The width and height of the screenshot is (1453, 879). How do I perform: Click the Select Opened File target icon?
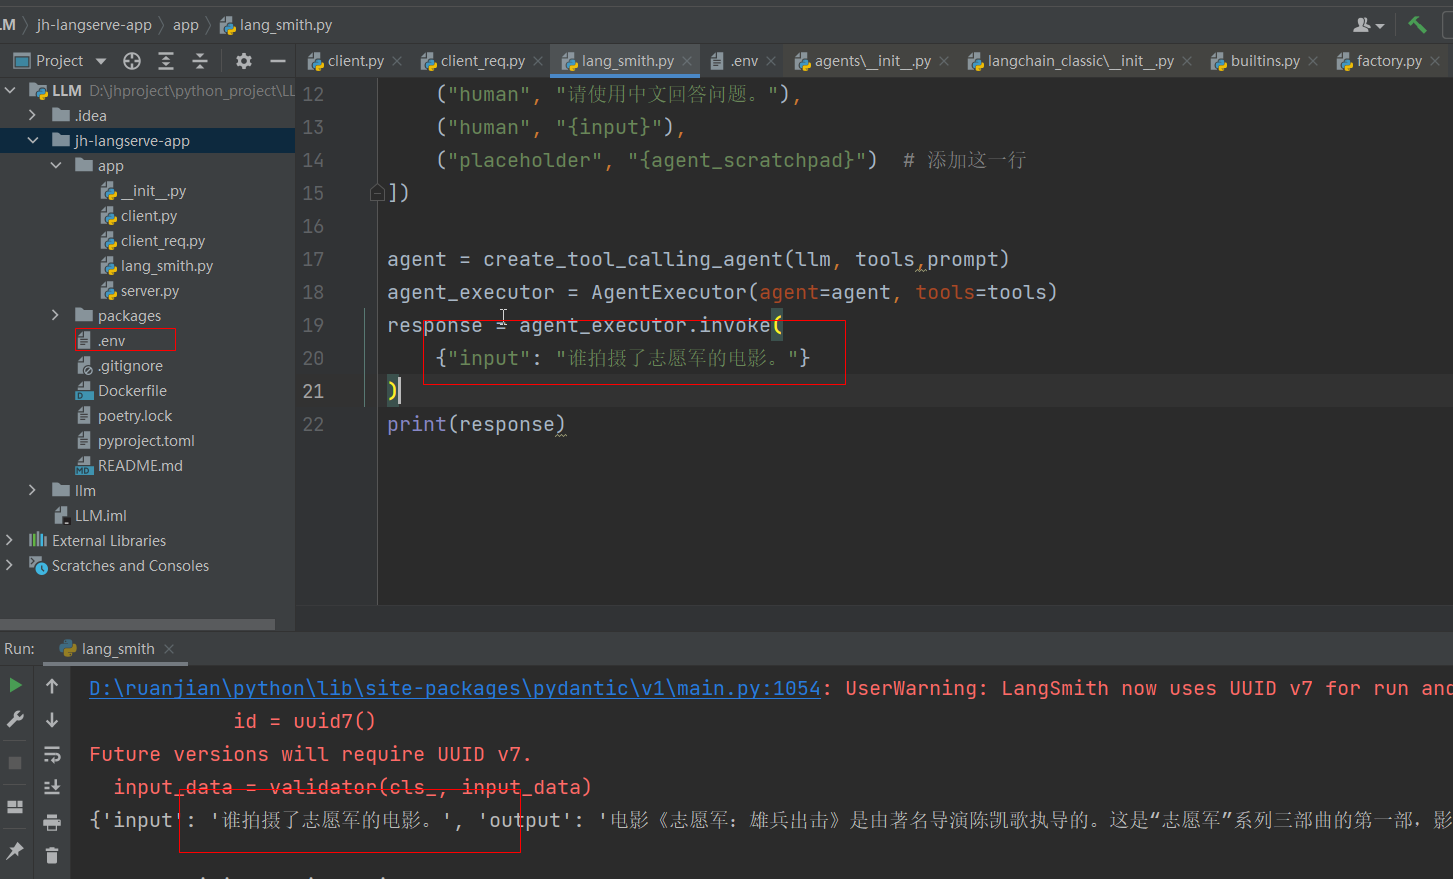[x=132, y=61]
